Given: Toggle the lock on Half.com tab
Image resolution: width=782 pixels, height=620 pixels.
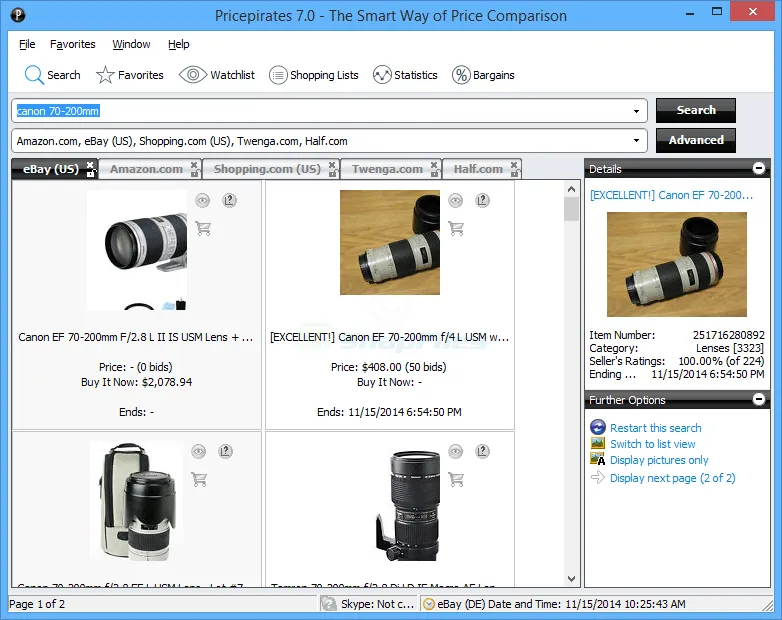Looking at the screenshot, I should 514,173.
